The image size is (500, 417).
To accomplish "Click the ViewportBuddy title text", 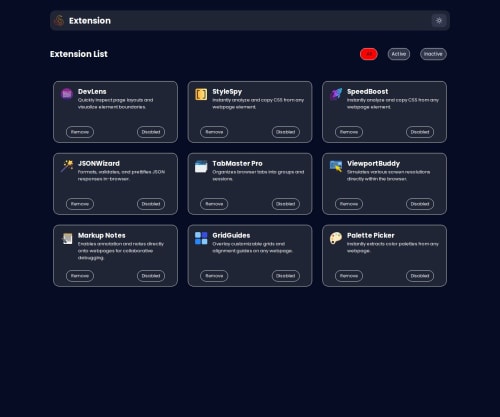I will 373,164.
